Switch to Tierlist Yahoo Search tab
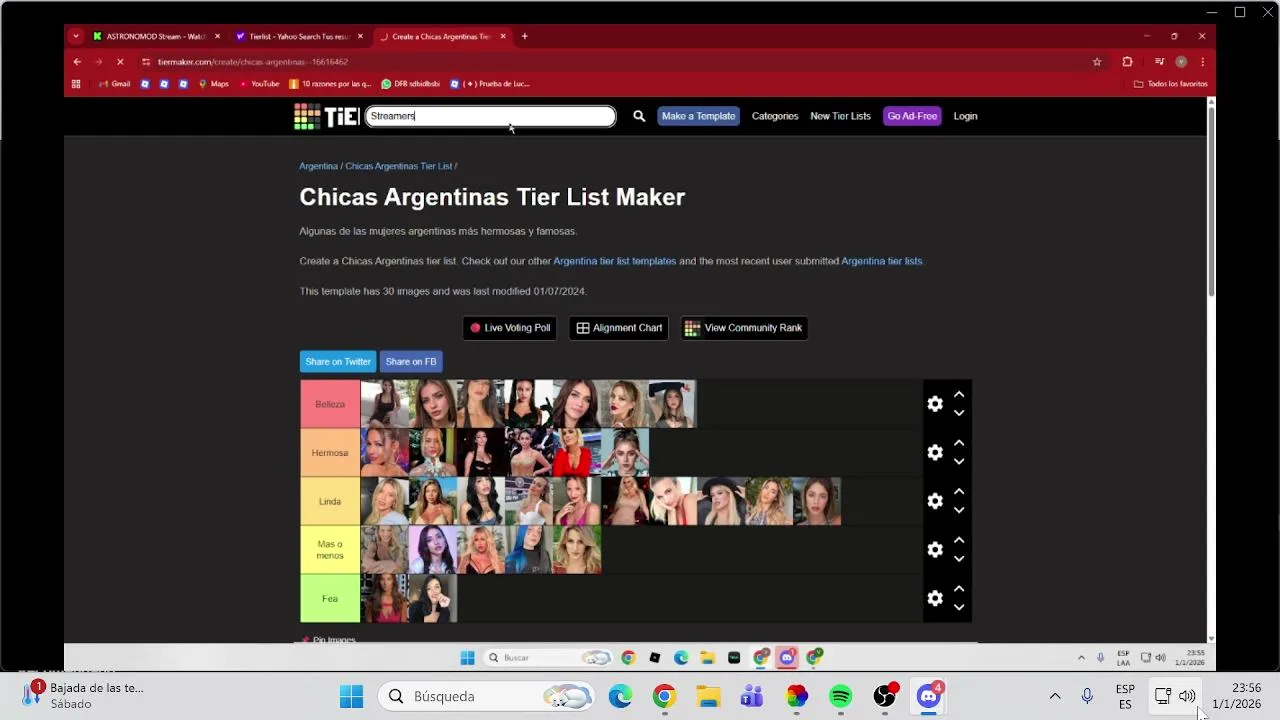1280x720 pixels. 299,36
